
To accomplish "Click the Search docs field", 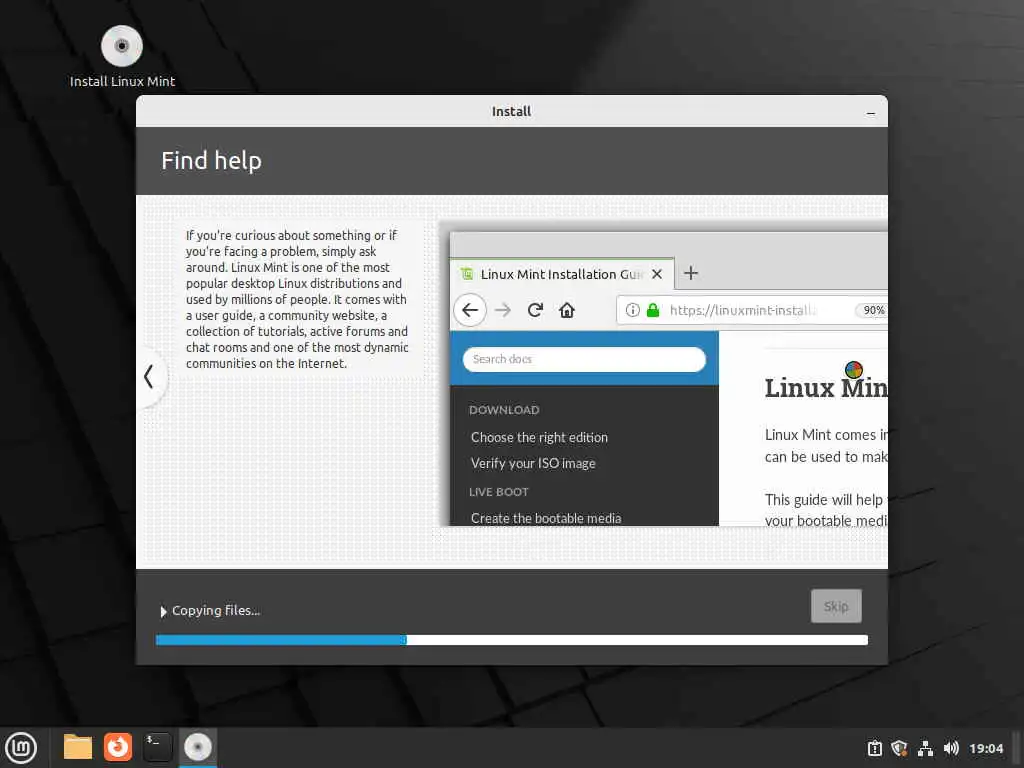I will [x=584, y=359].
